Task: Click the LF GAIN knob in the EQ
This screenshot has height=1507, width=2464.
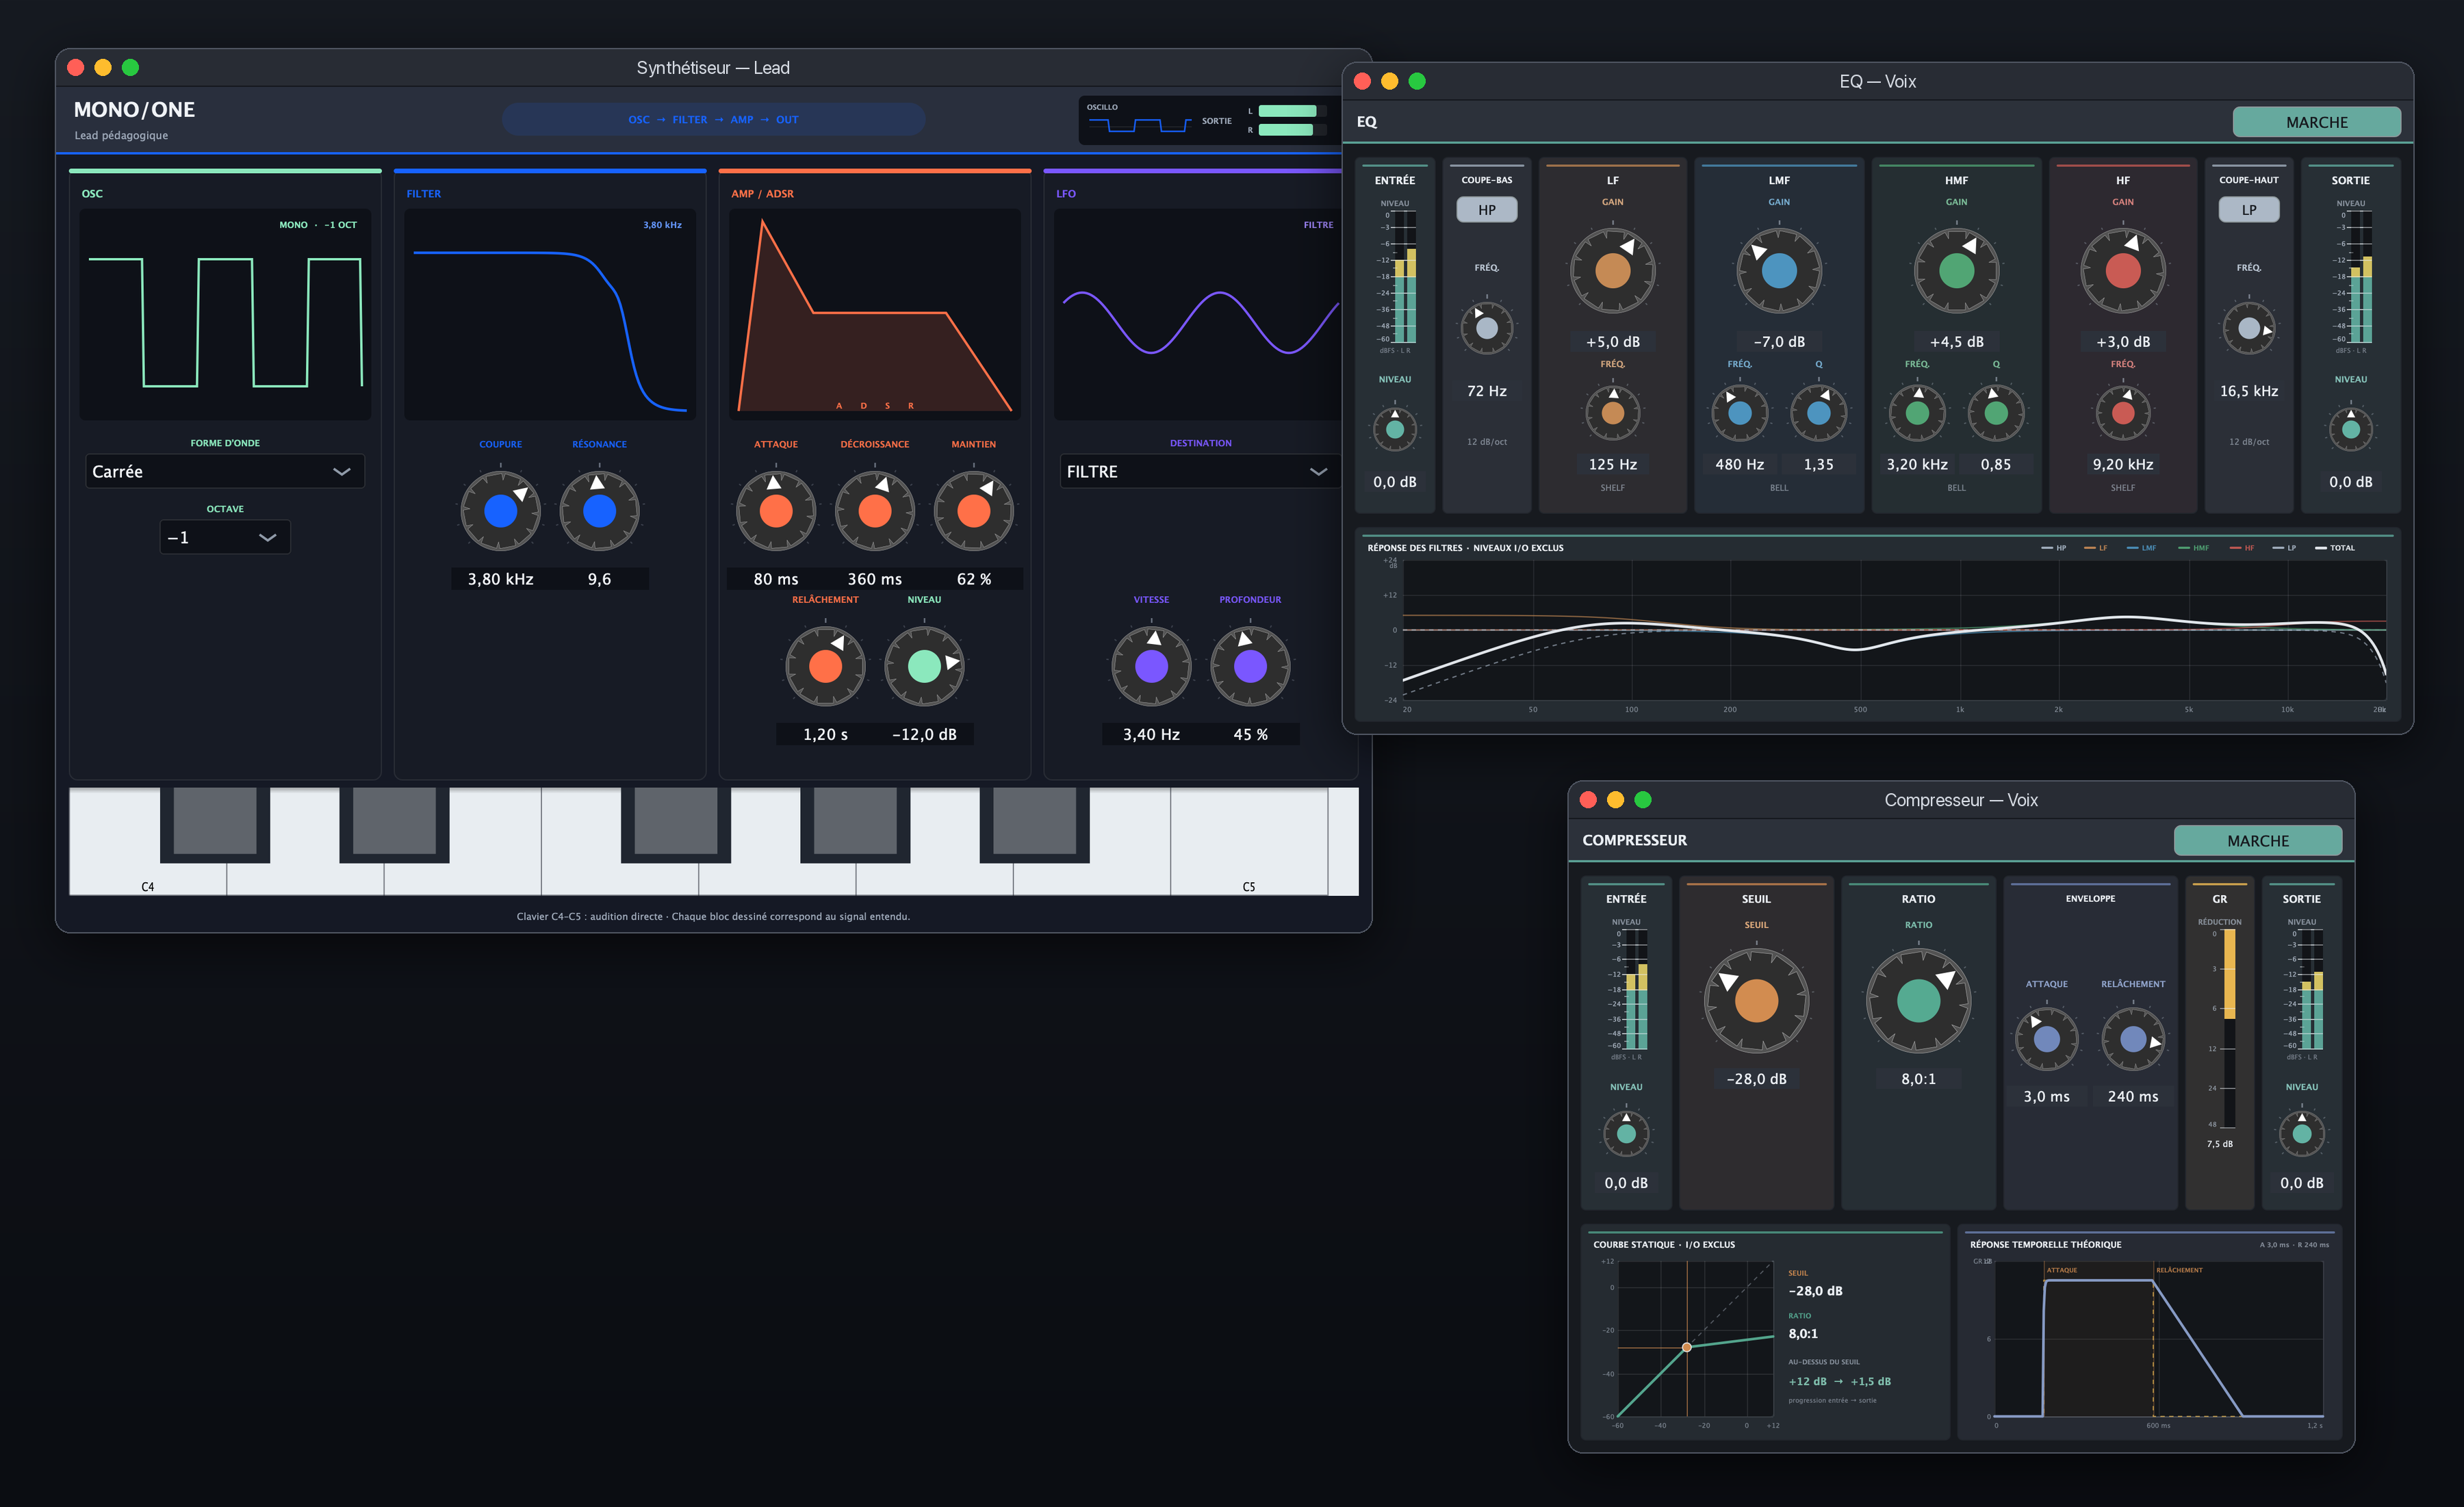Action: (x=1612, y=270)
